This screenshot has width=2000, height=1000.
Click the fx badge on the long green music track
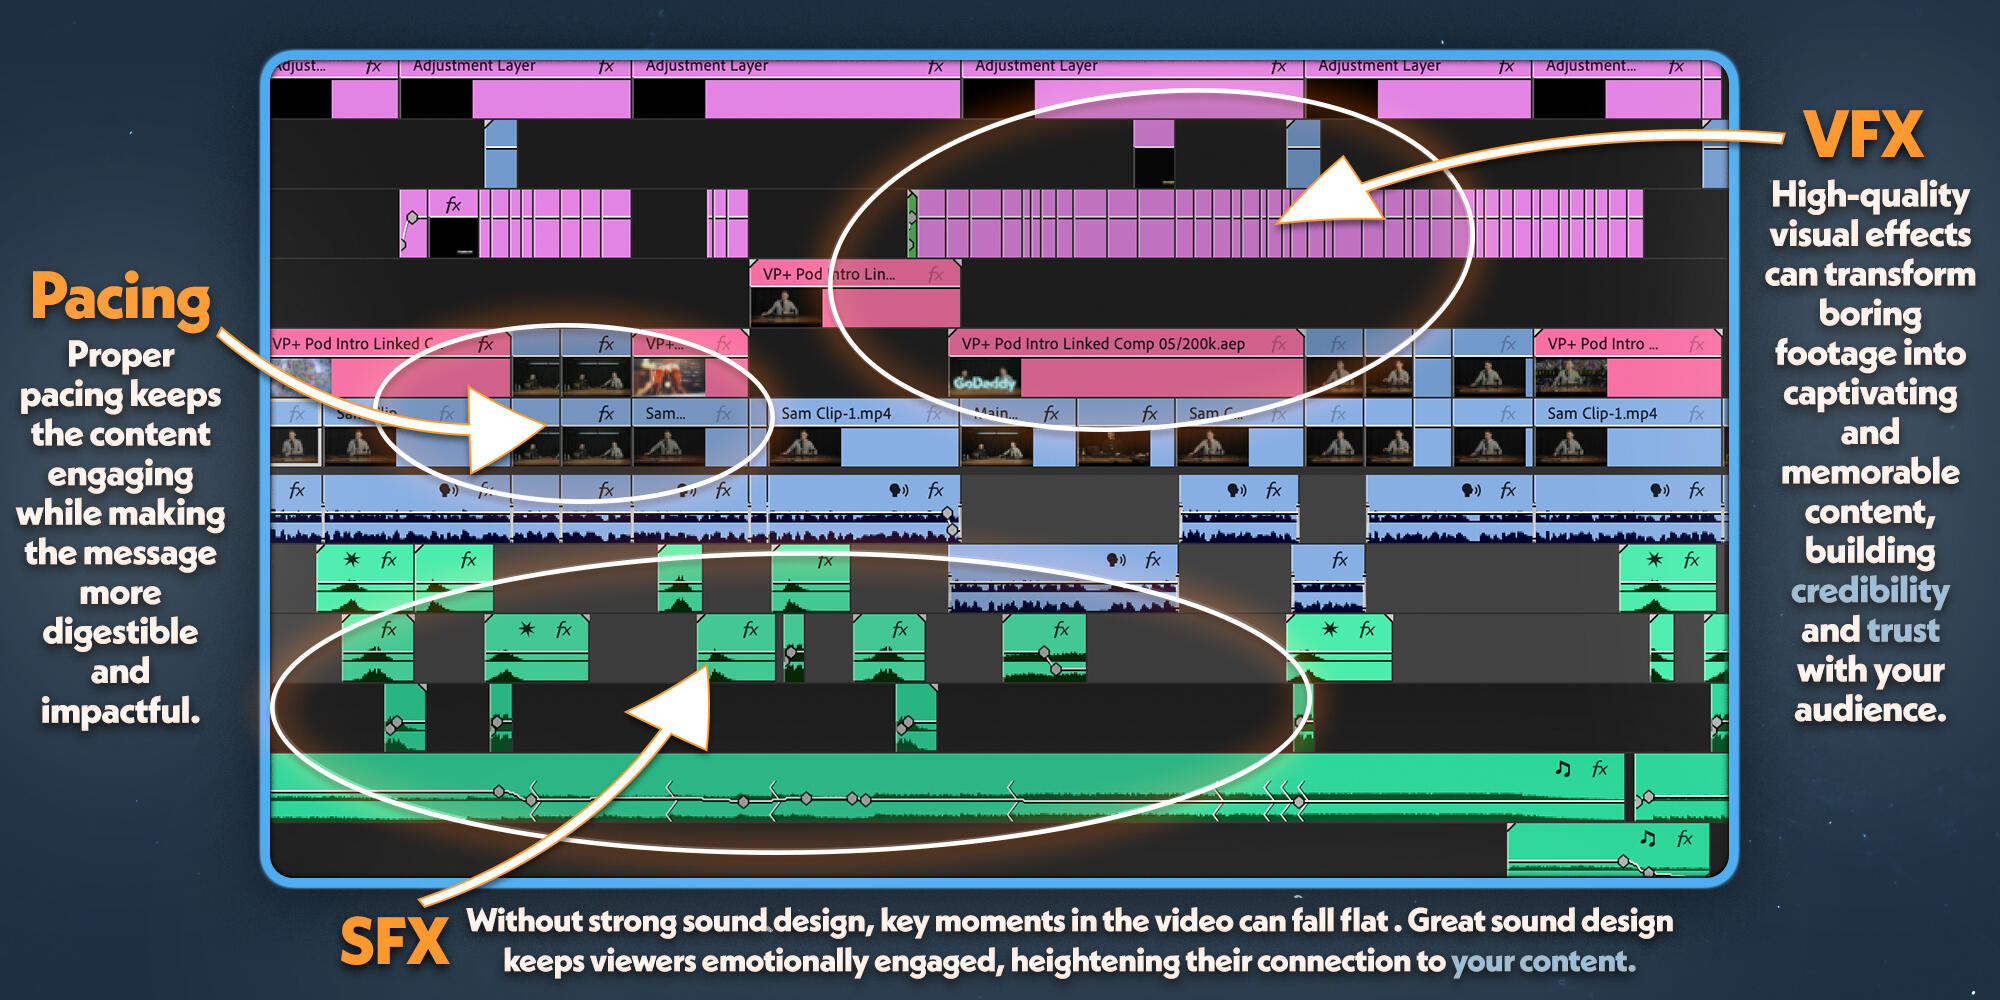1600,768
